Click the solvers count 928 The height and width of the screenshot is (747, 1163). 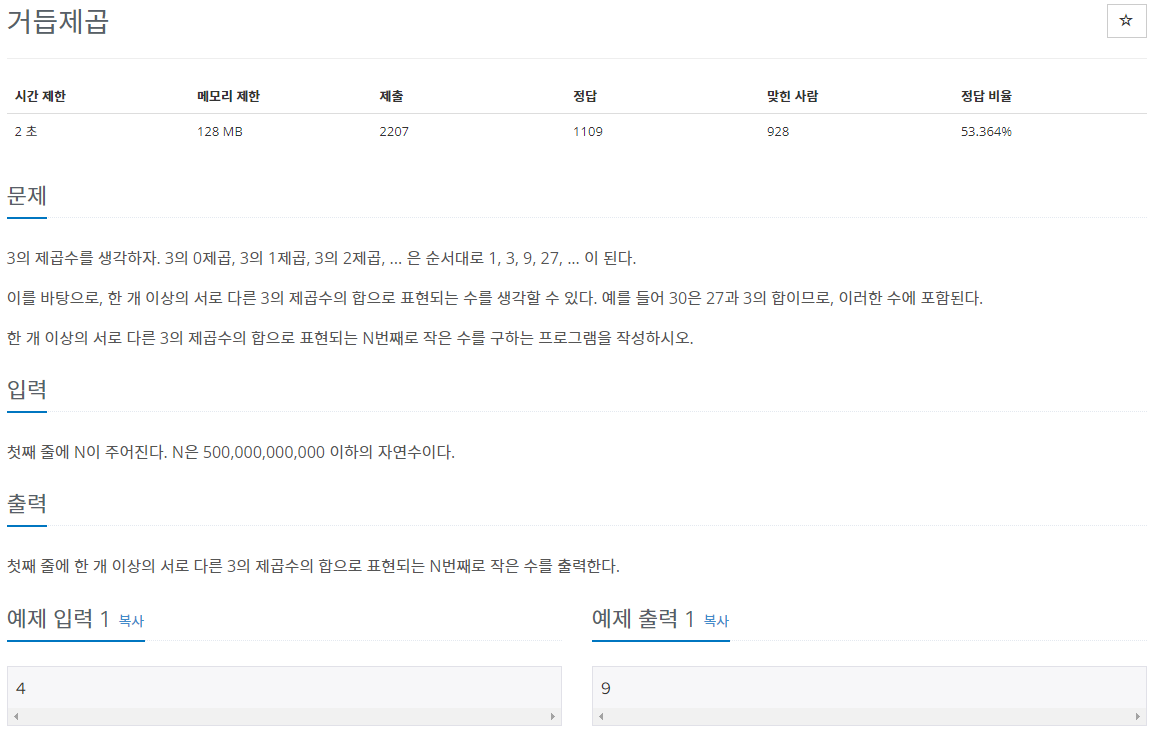(x=778, y=131)
